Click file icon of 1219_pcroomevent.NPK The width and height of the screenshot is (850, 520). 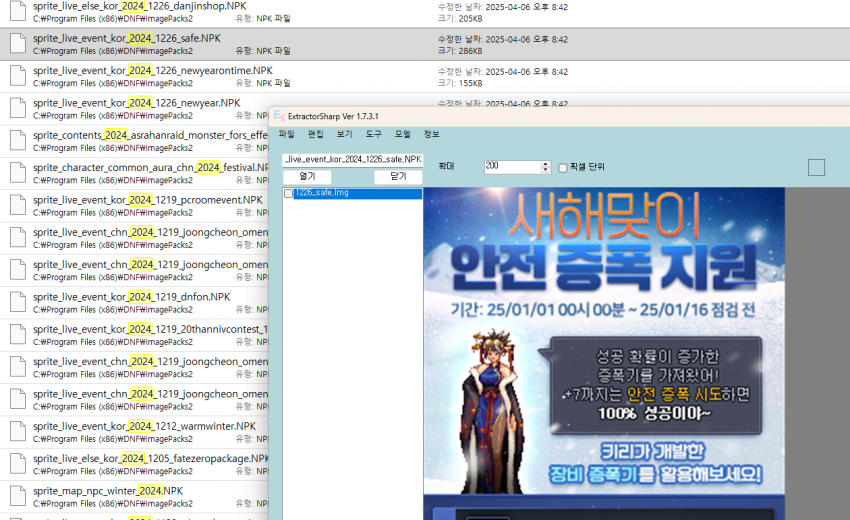(17, 205)
